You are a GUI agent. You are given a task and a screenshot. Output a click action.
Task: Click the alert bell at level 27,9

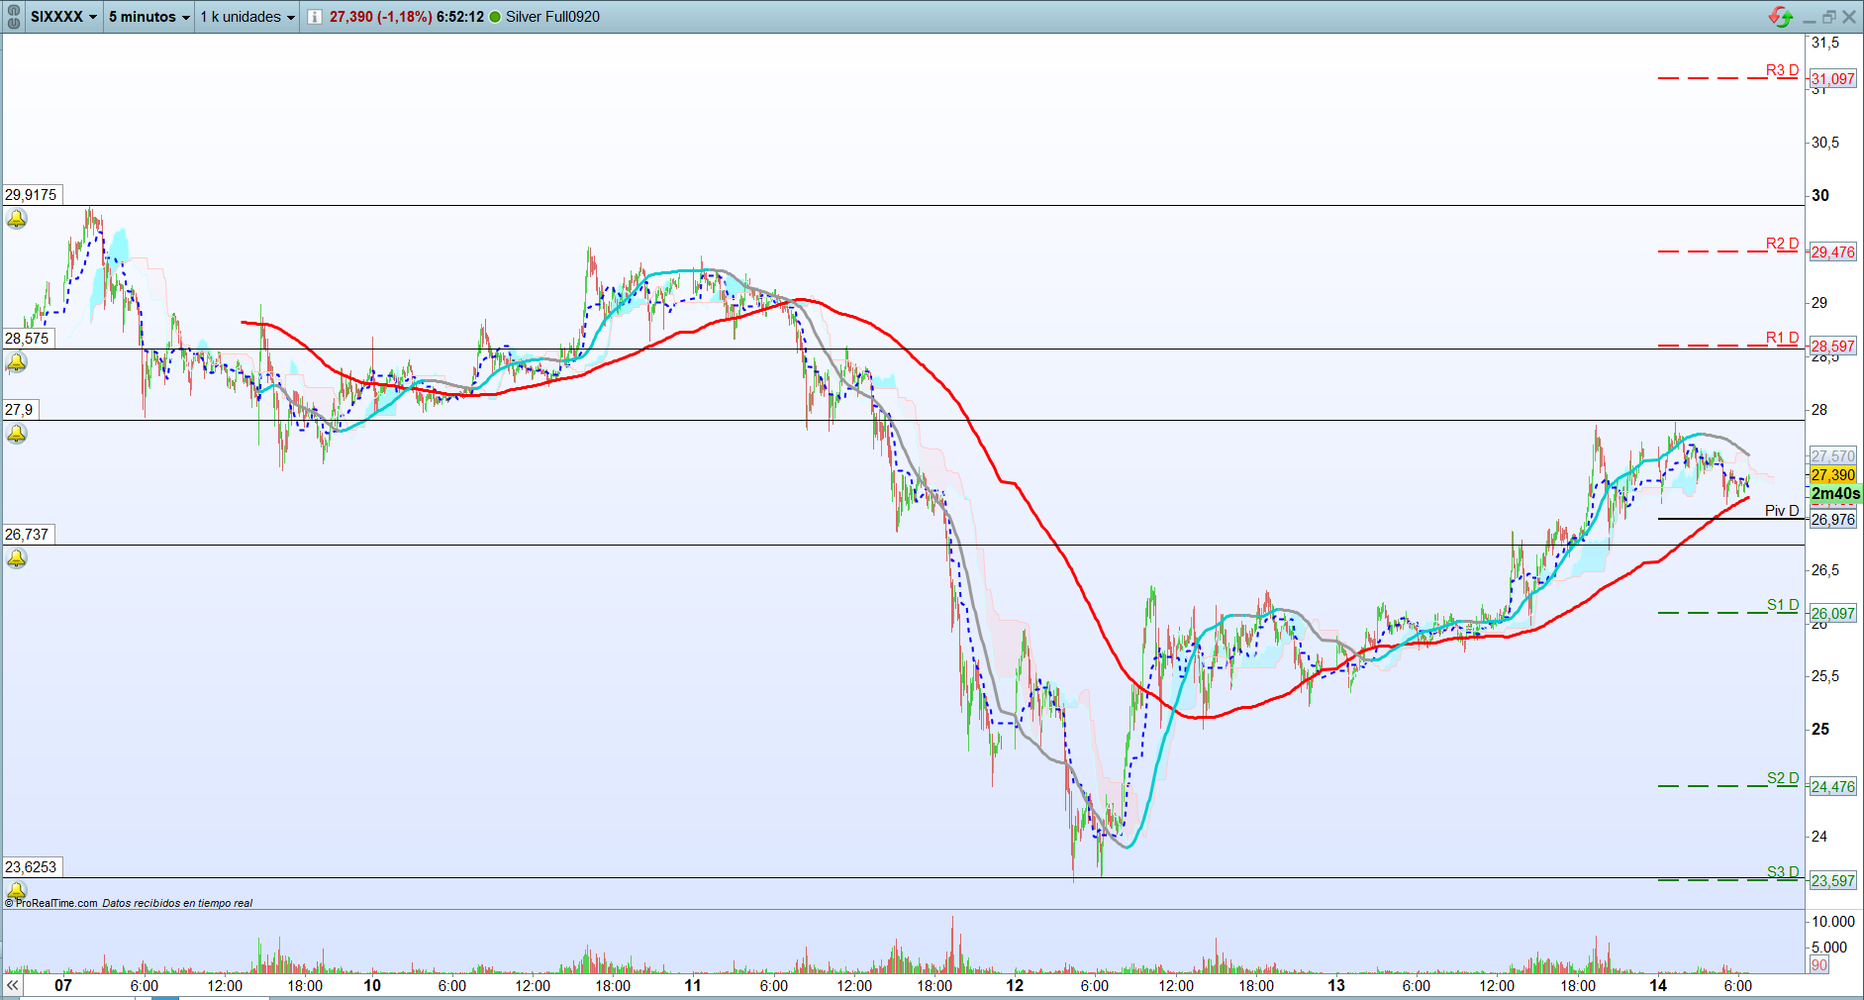click(x=17, y=434)
